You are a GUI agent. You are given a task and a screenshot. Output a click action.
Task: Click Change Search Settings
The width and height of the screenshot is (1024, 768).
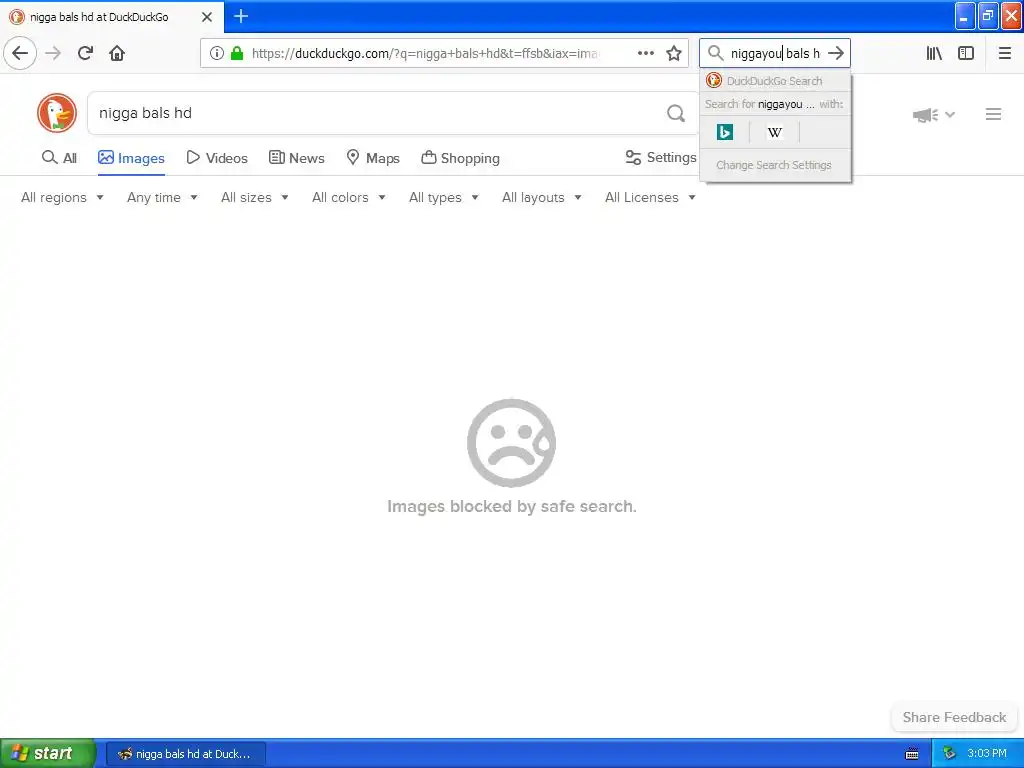pos(774,165)
